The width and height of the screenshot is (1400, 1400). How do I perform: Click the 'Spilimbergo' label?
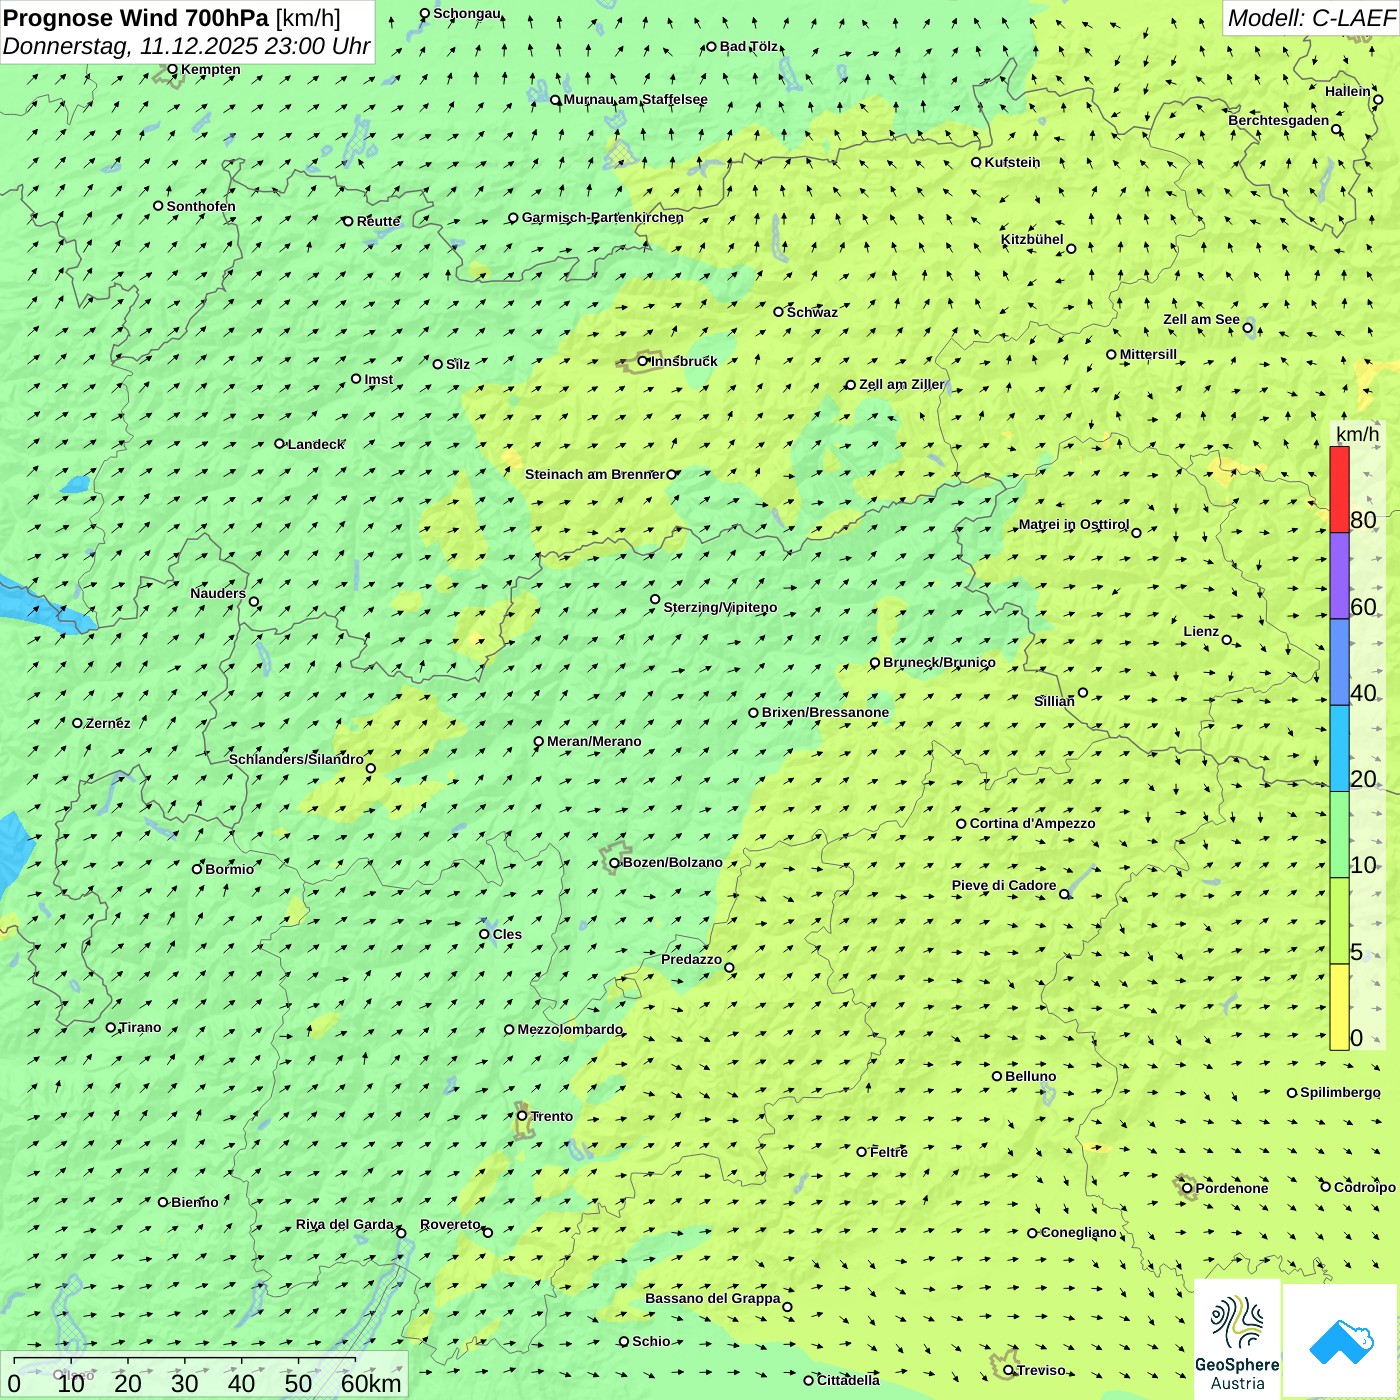point(1340,1092)
